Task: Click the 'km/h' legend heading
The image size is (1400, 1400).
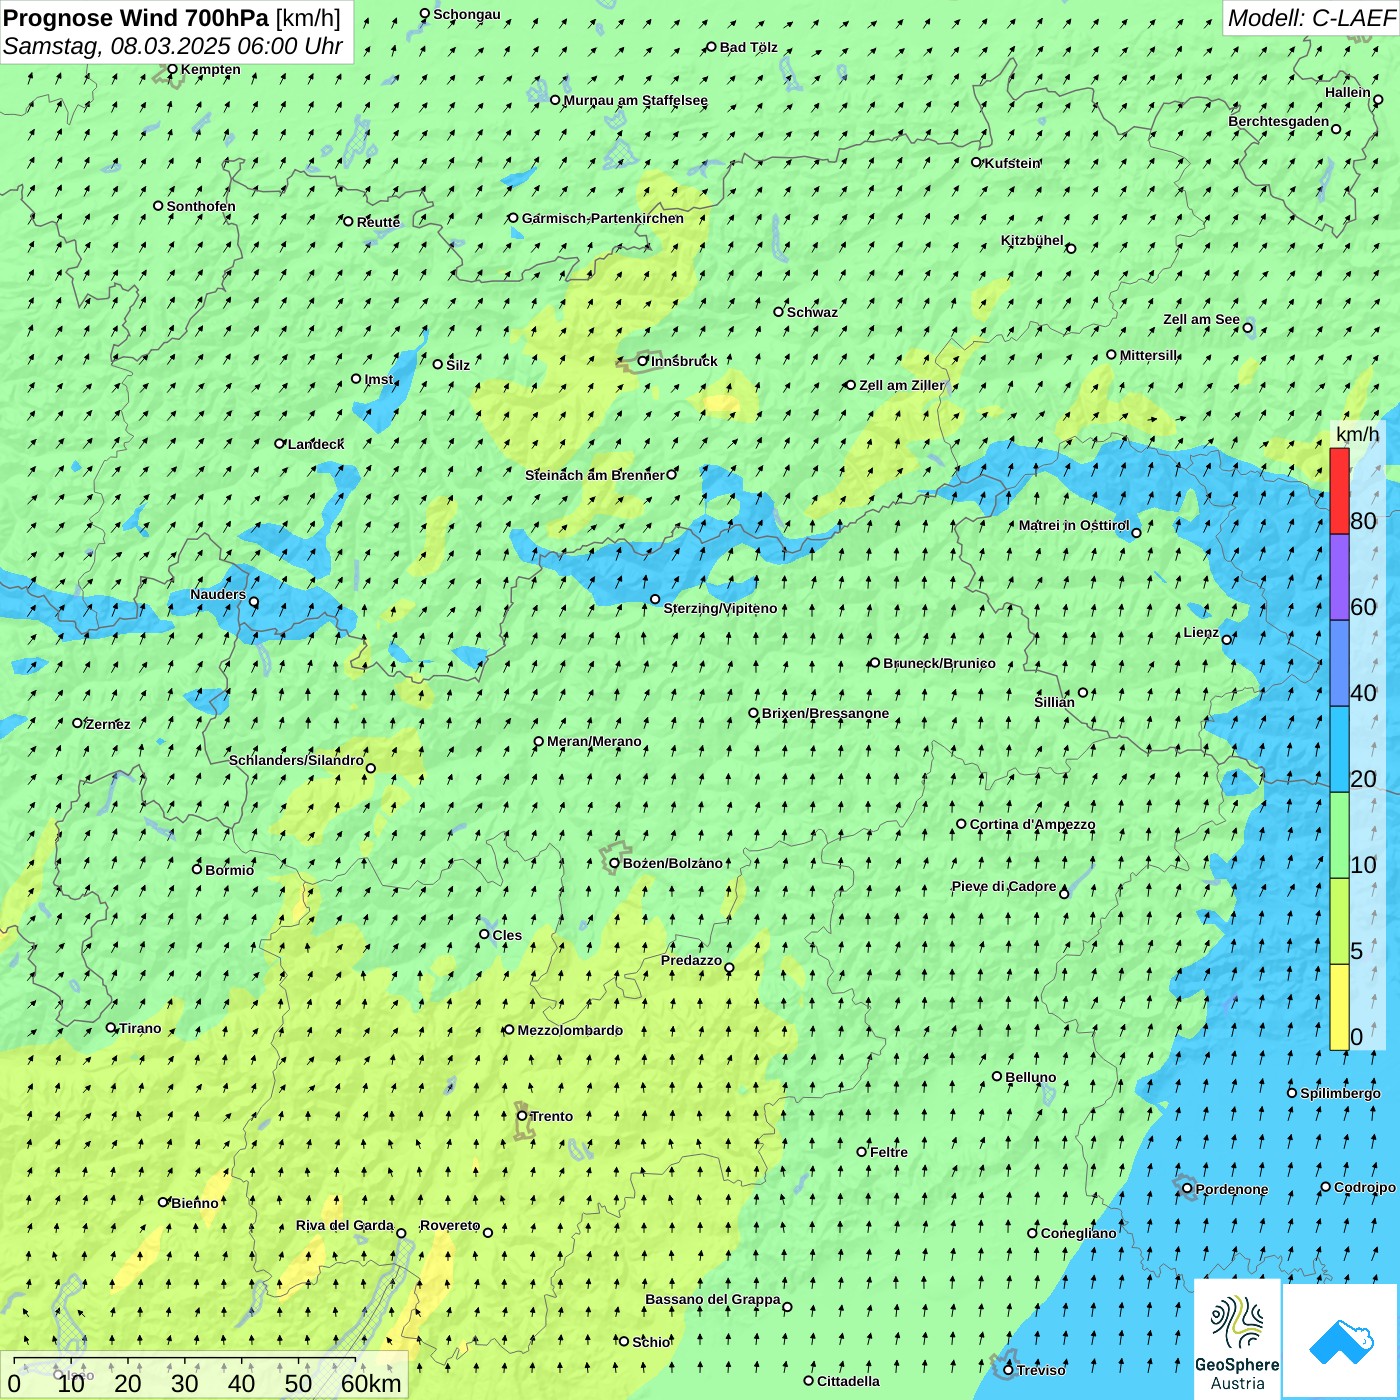Action: (x=1357, y=434)
